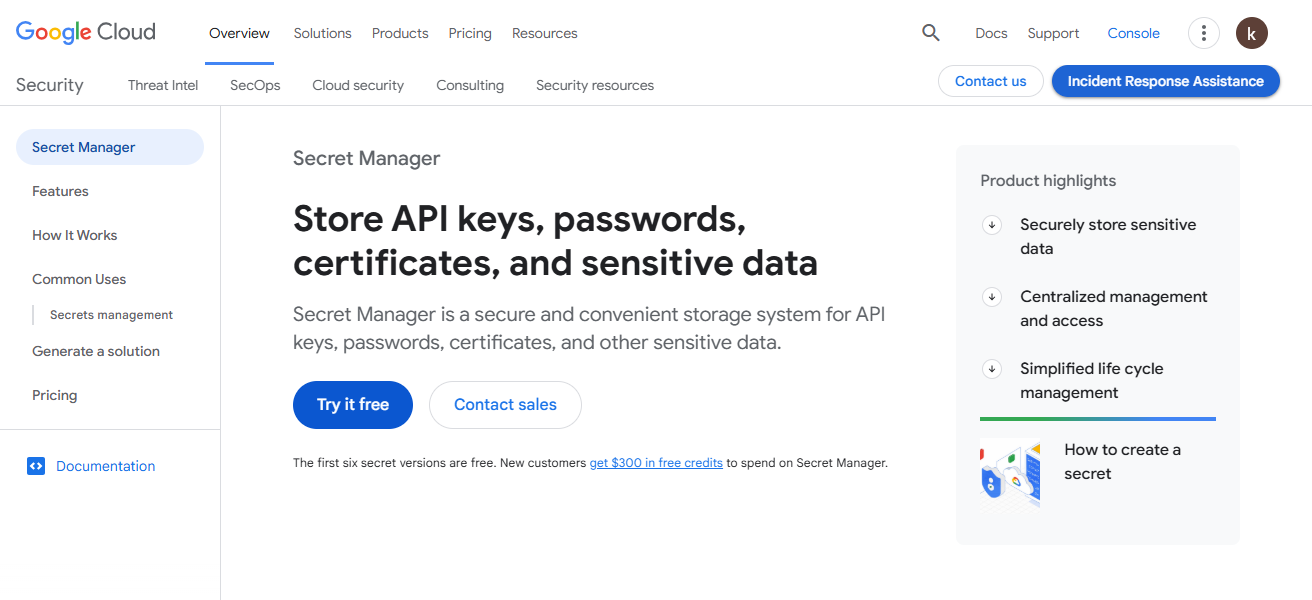Select Features in the sidebar

point(60,191)
